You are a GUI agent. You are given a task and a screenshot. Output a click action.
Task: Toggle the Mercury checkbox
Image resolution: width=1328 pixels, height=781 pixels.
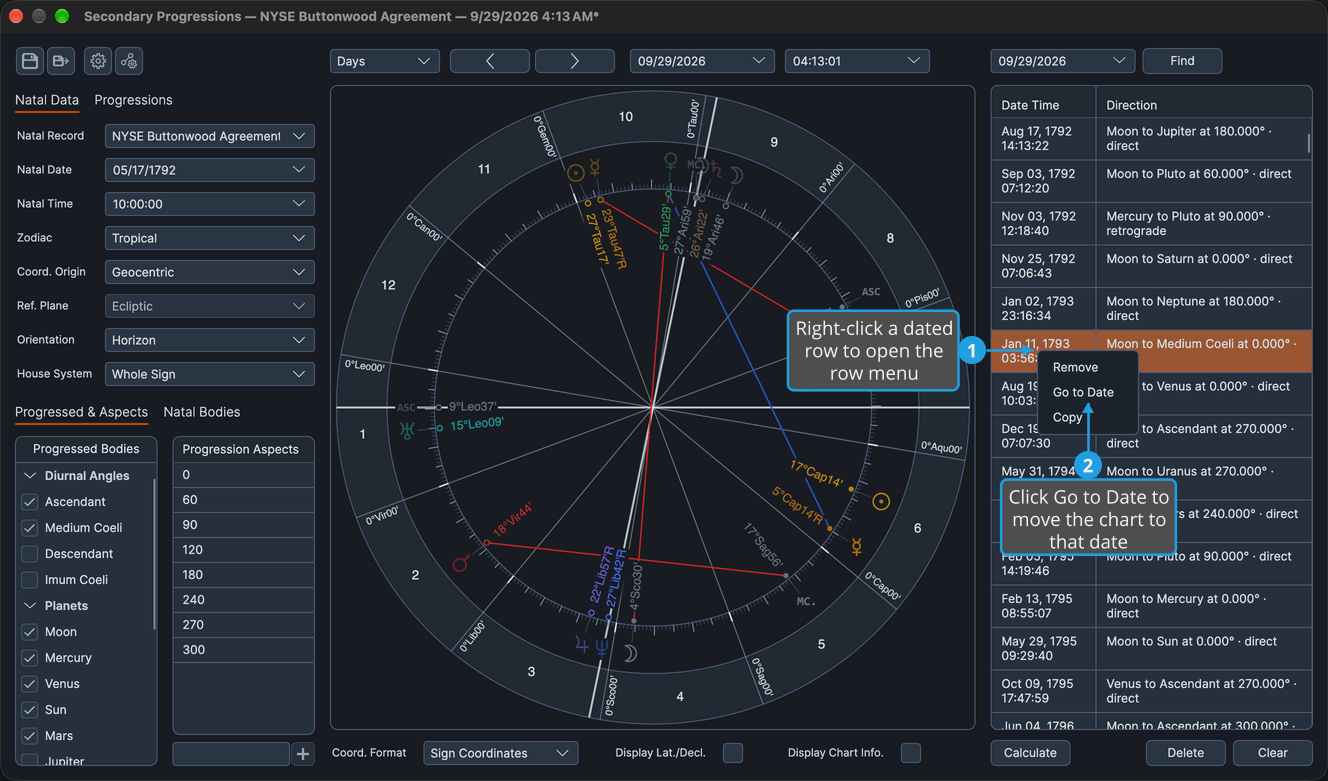(x=30, y=658)
